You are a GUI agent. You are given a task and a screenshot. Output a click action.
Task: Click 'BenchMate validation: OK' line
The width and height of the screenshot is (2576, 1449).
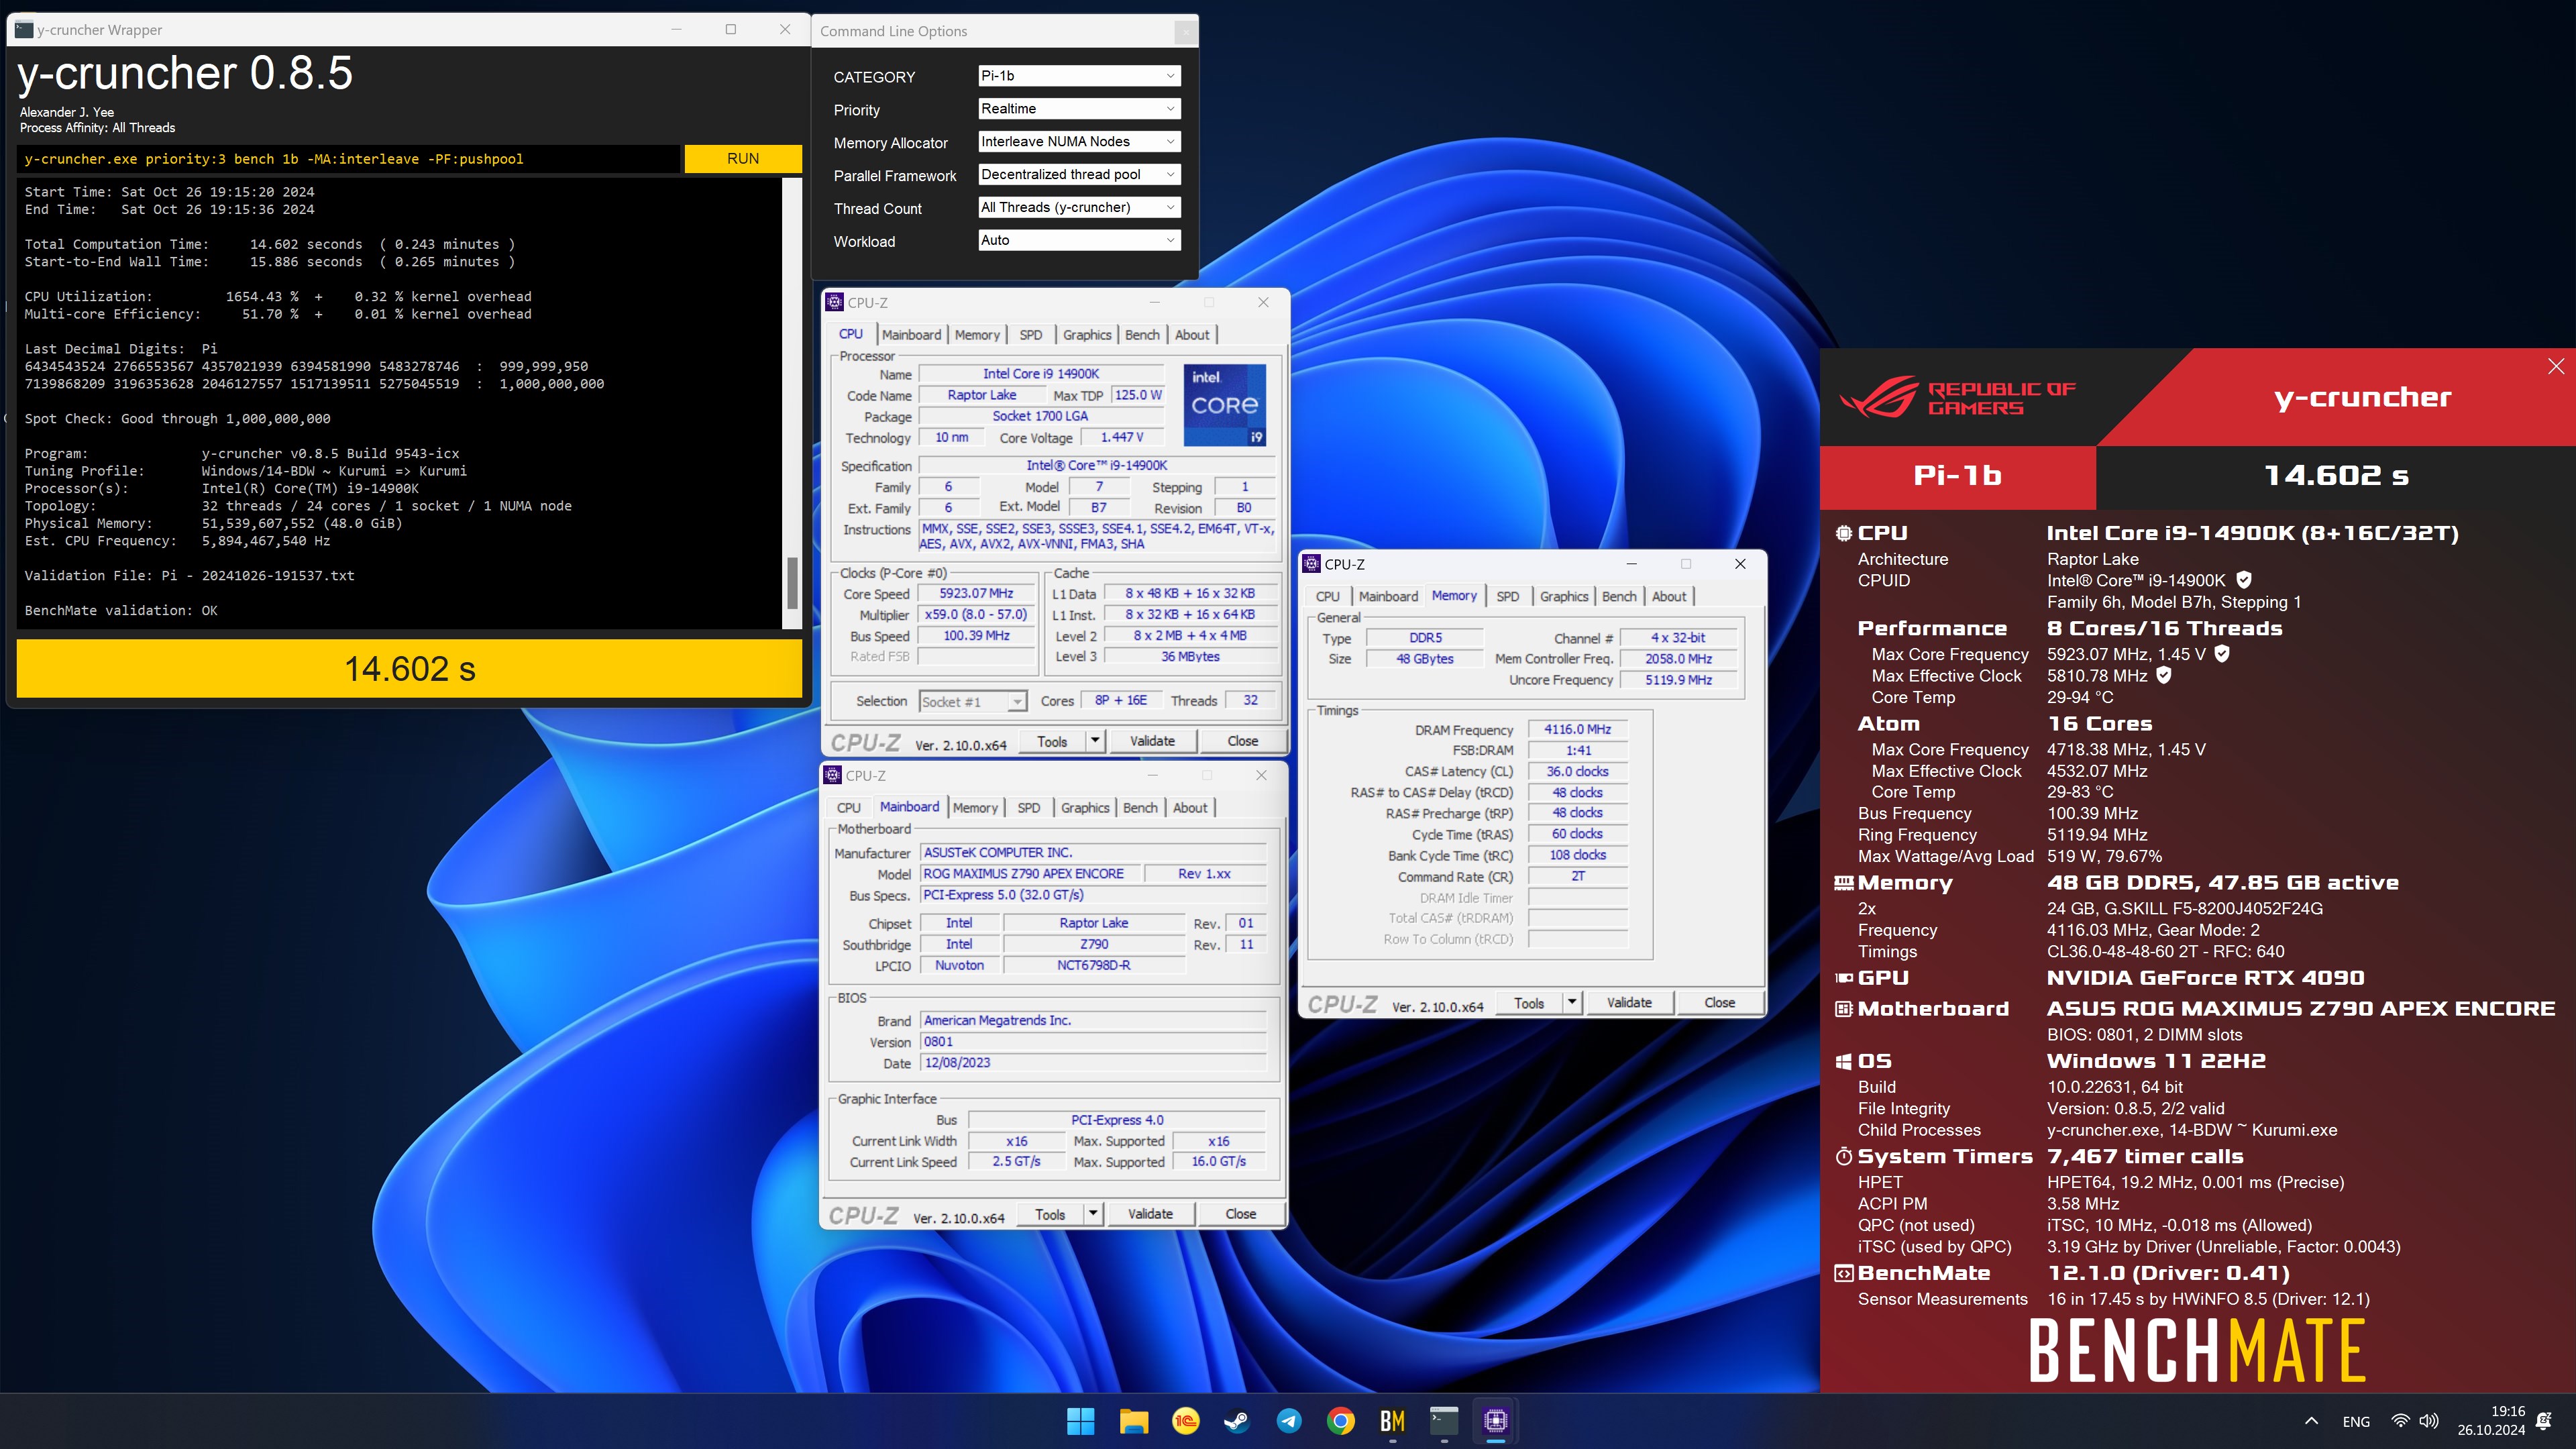[121, 611]
